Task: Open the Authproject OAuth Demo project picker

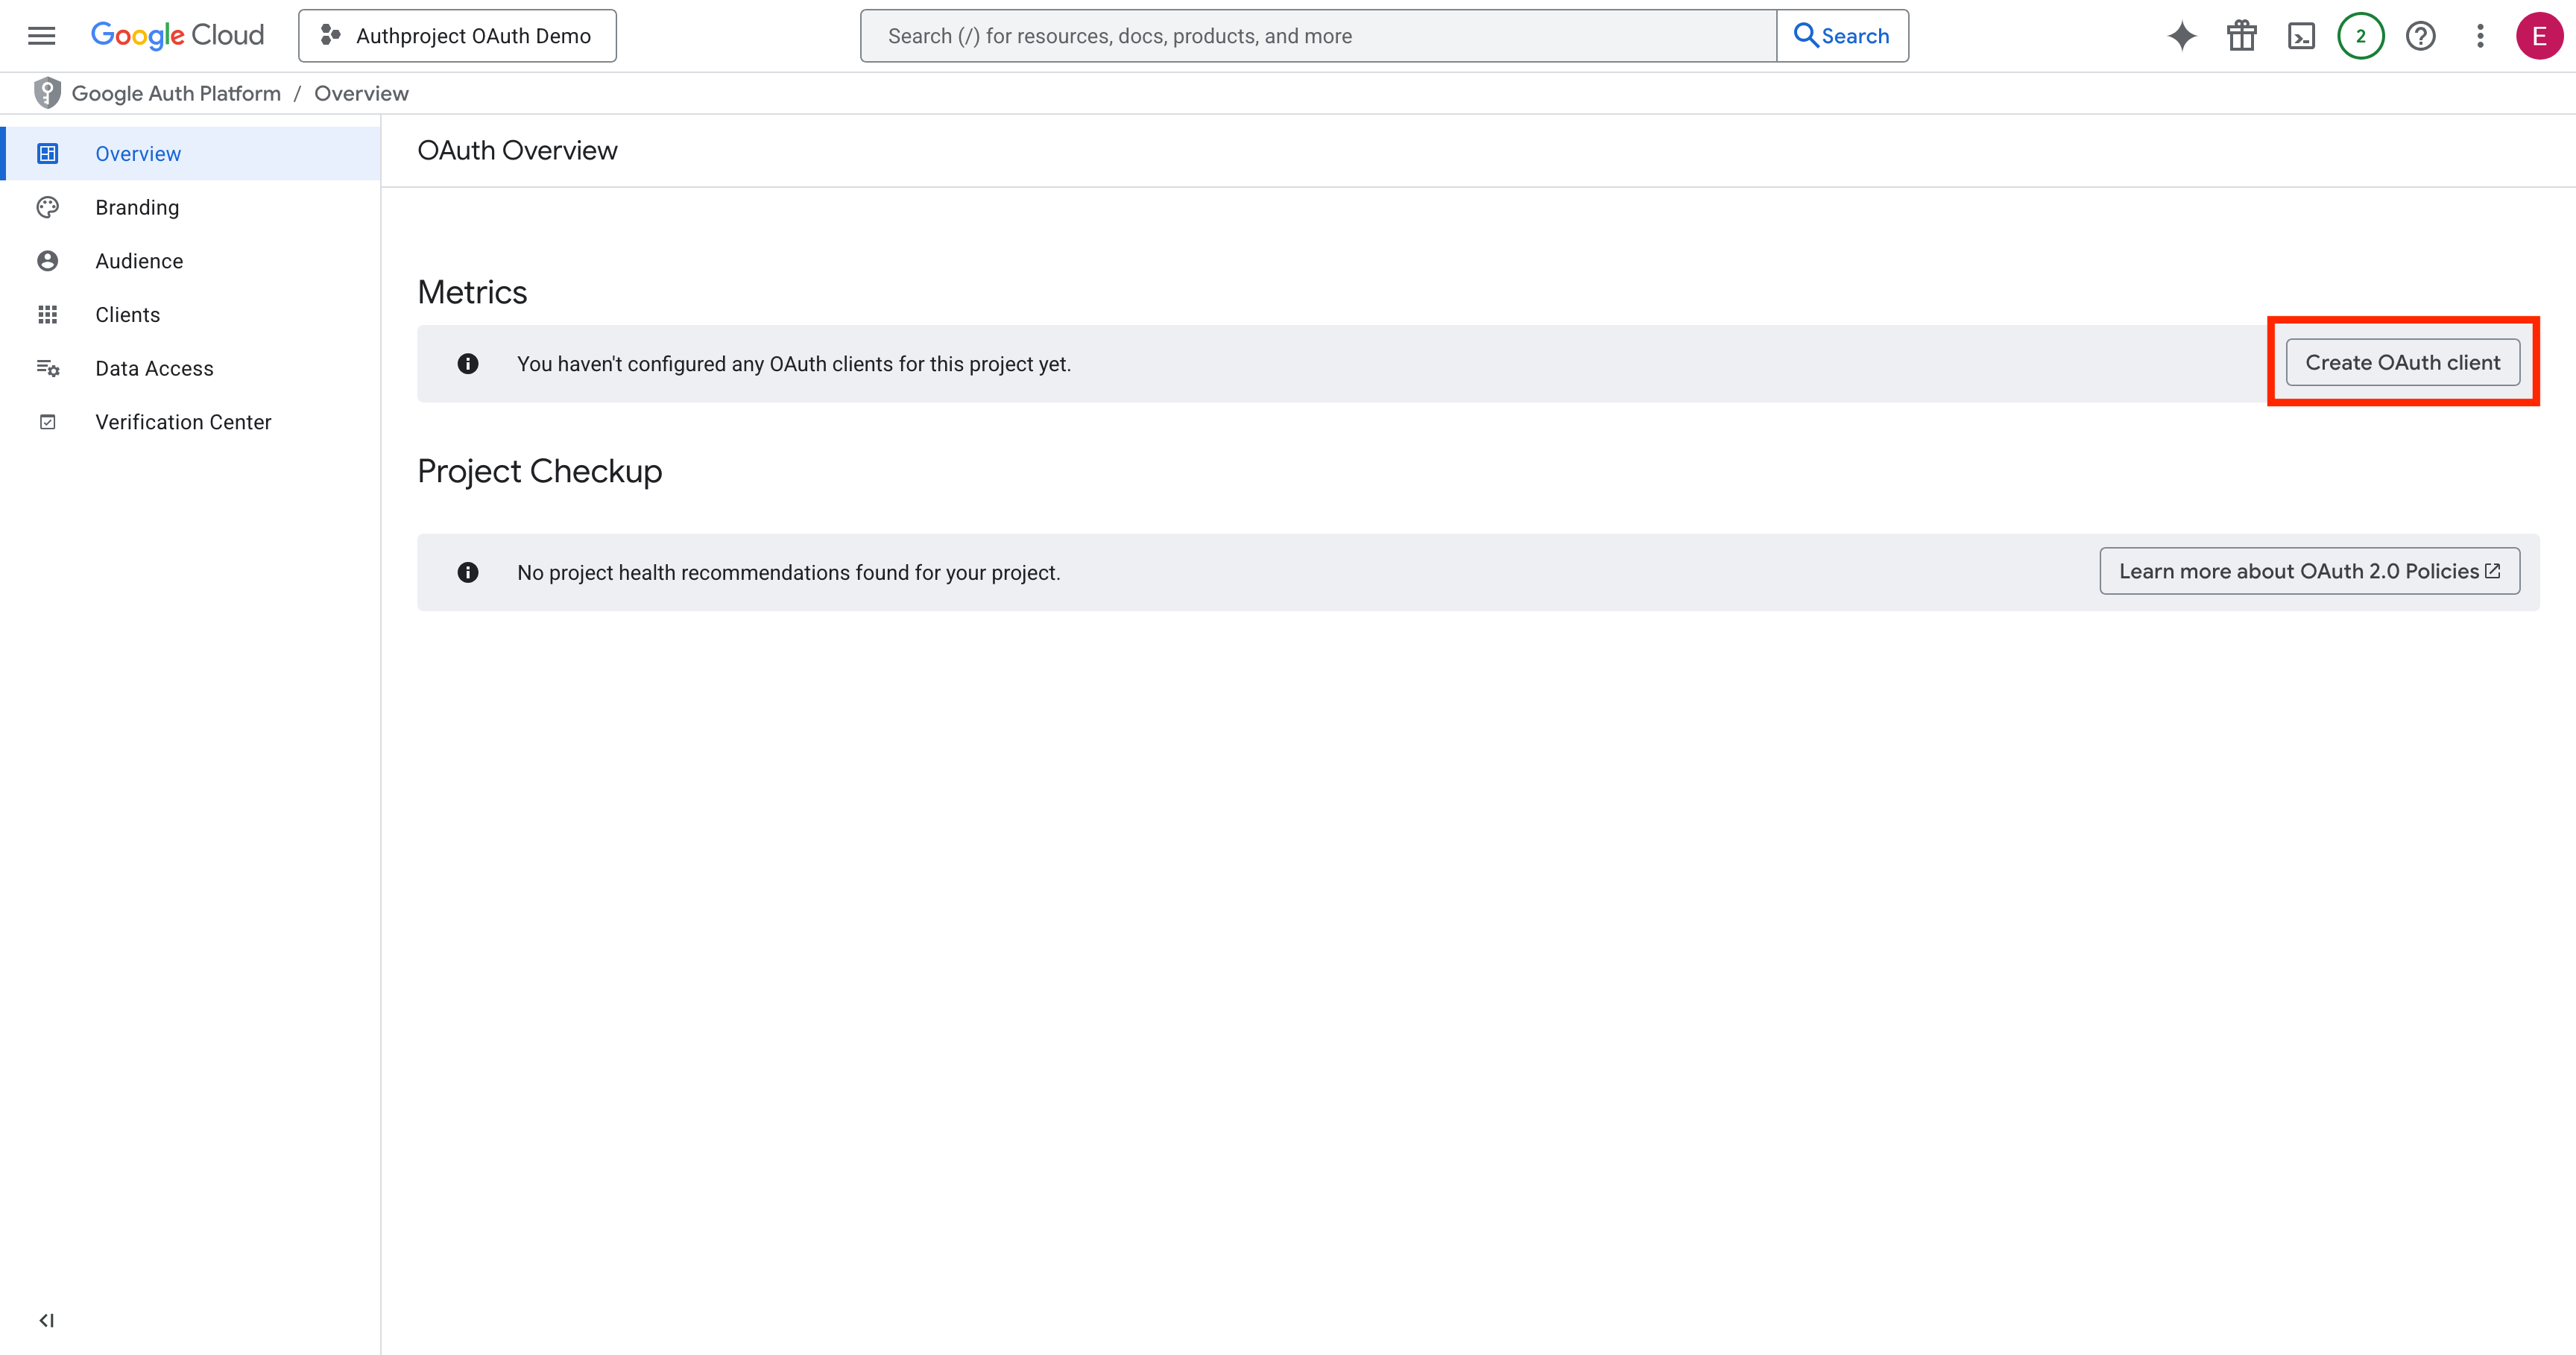Action: click(457, 36)
